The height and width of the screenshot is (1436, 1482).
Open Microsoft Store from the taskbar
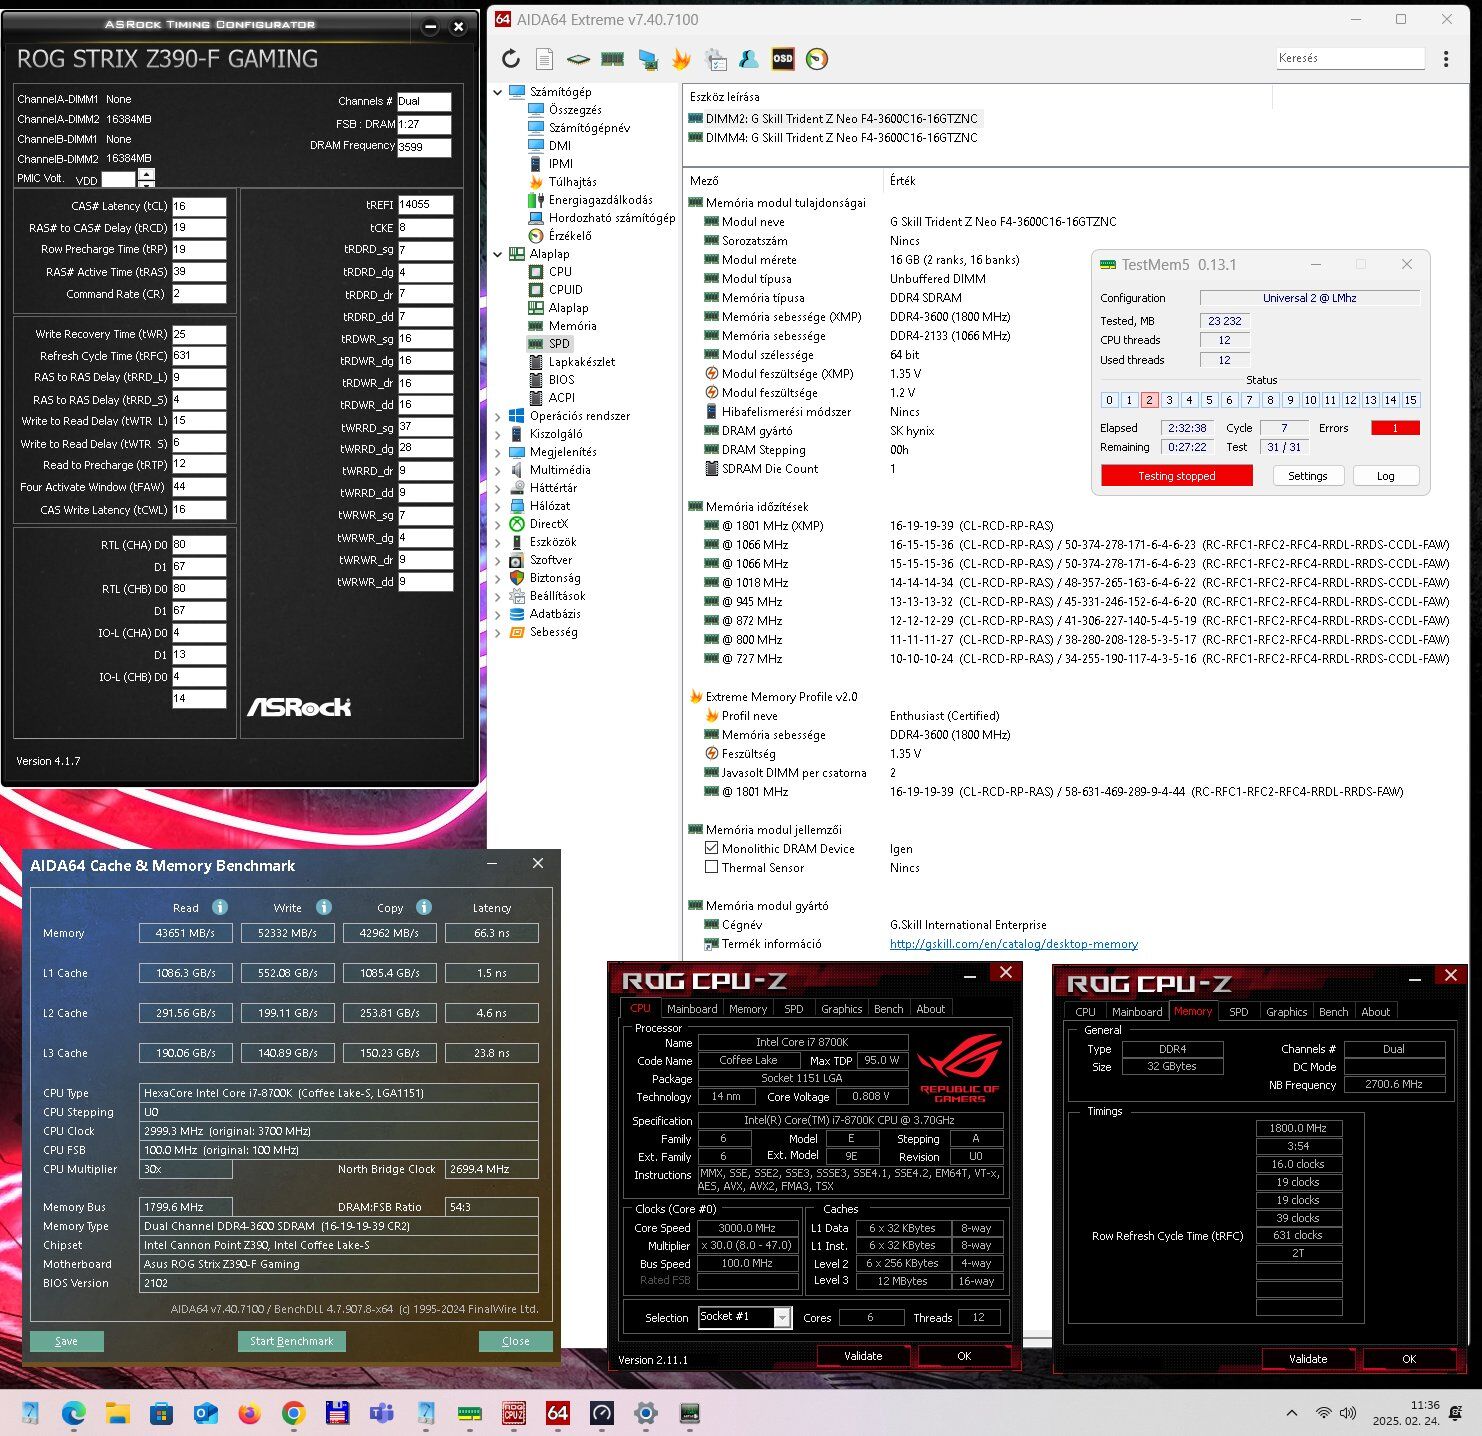(161, 1413)
